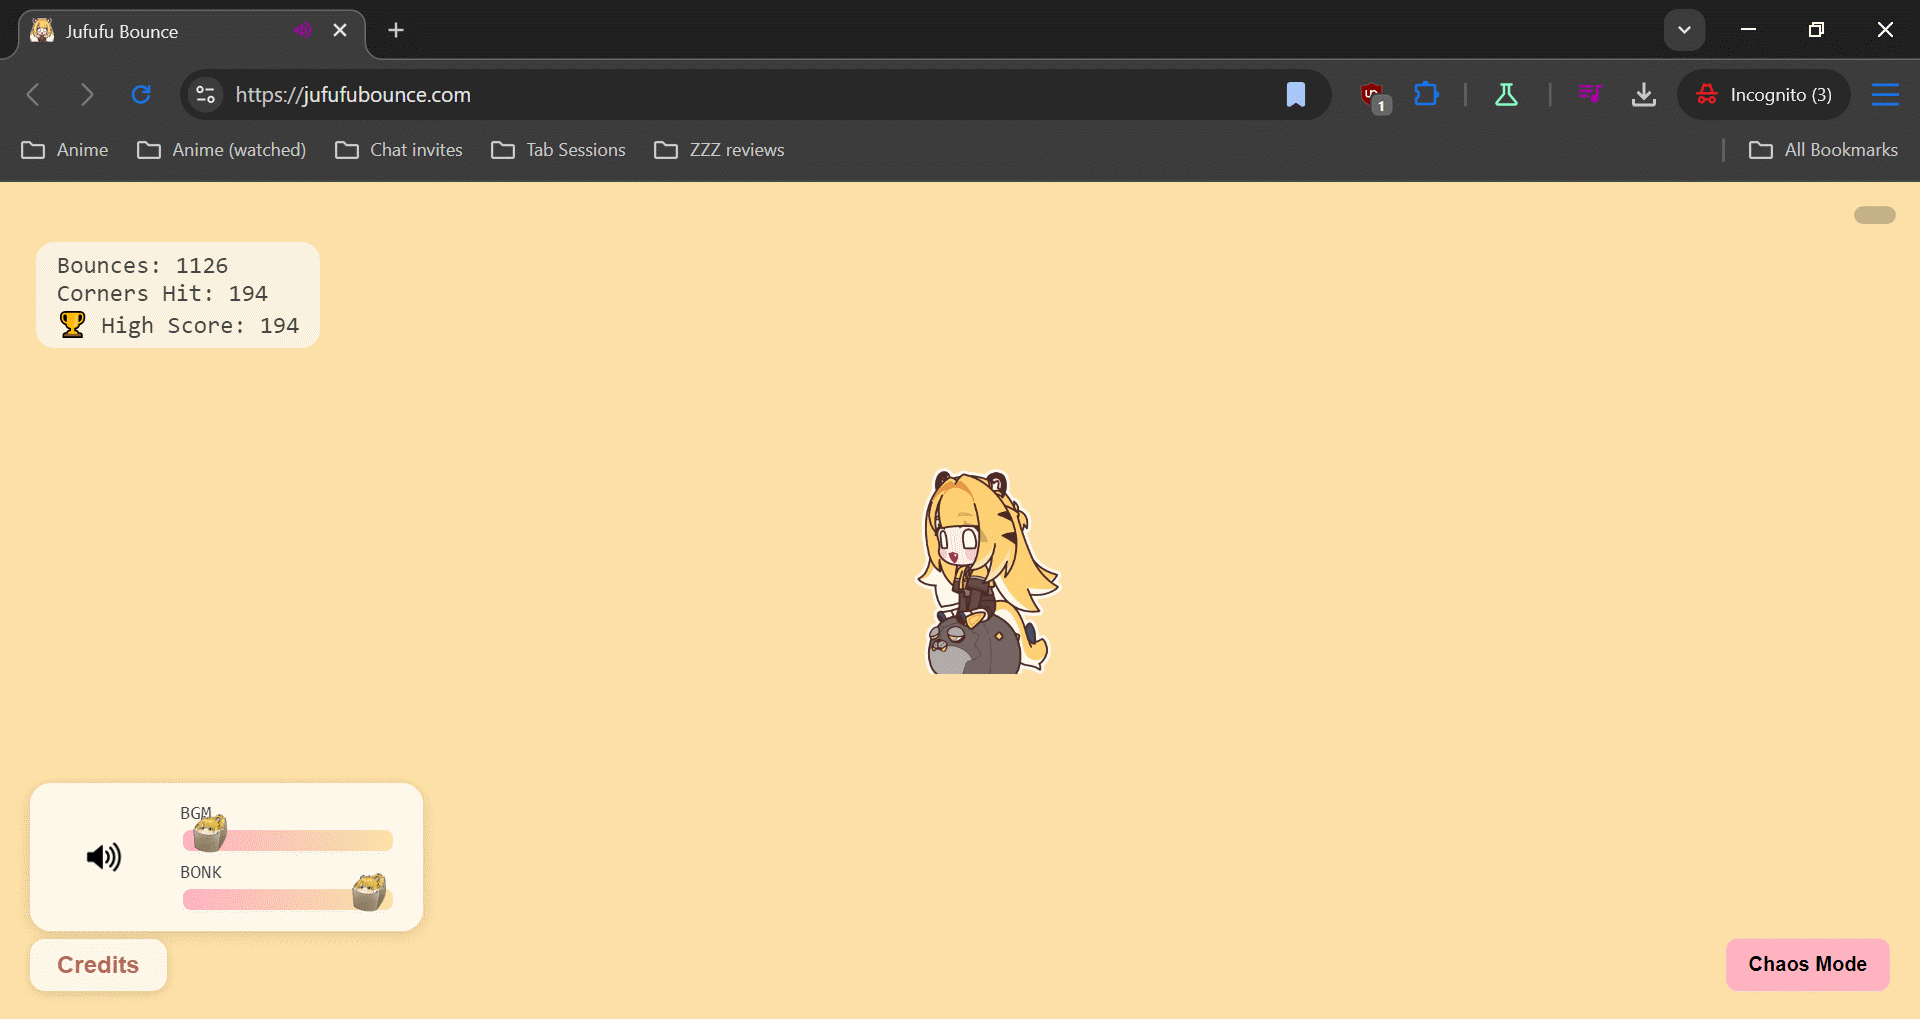Click the bouncing Jufufu character sprite
Screen dimensions: 1920x1019
click(987, 572)
